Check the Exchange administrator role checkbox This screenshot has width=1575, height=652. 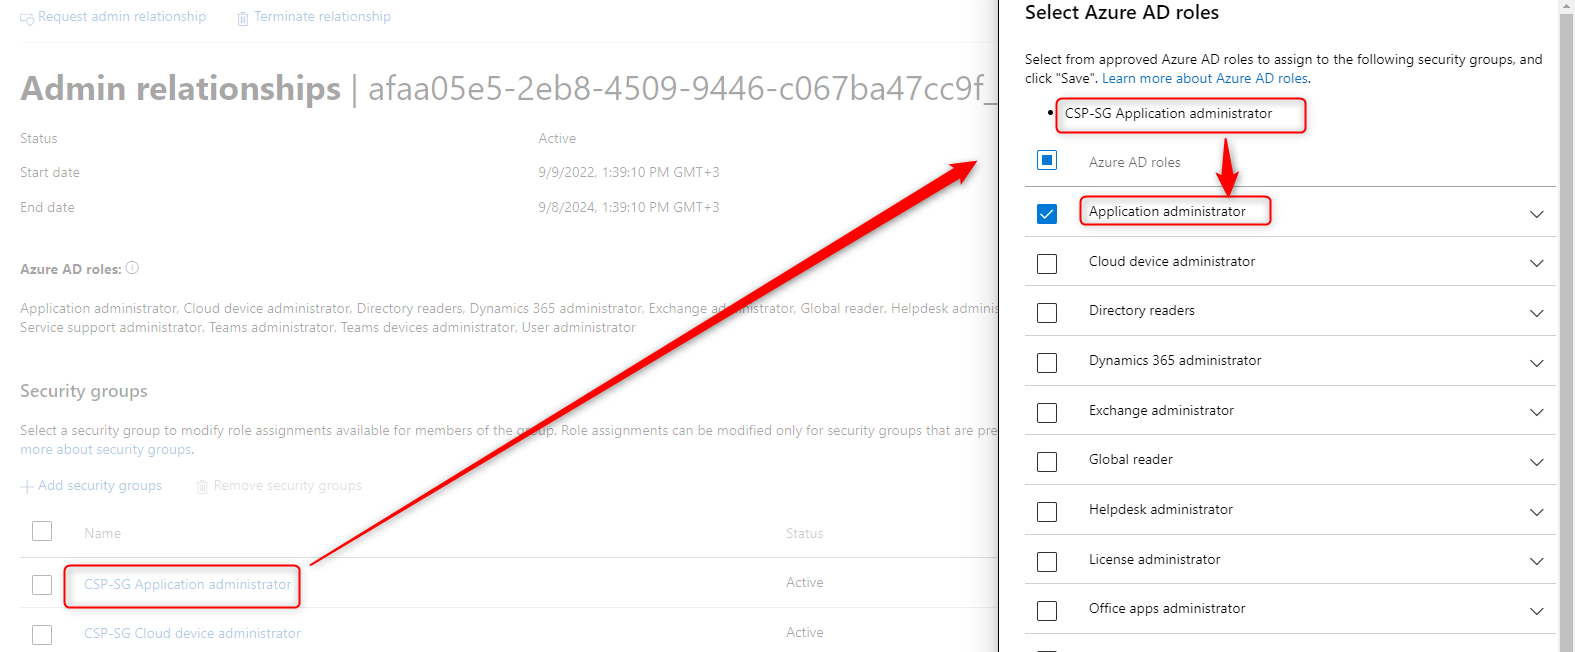pos(1047,413)
